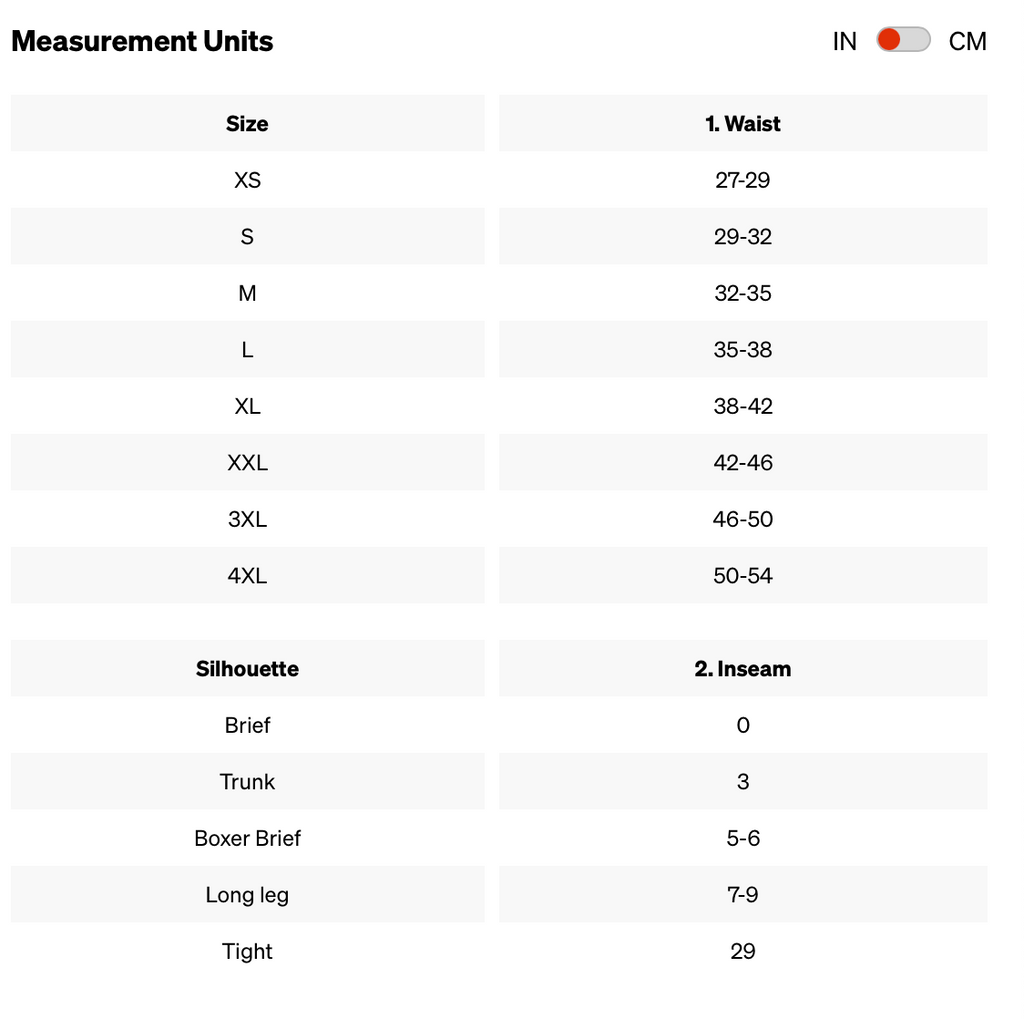Image resolution: width=1024 pixels, height=1019 pixels.
Task: Select the CM unit label
Action: [x=967, y=41]
